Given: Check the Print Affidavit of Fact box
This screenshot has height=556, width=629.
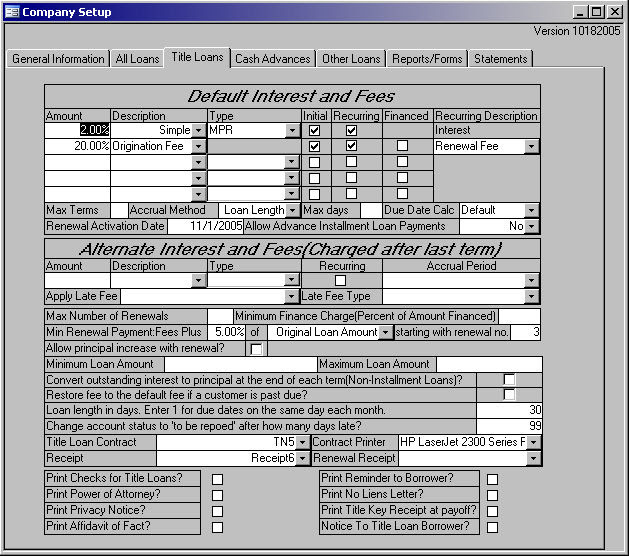Looking at the screenshot, I should [217, 527].
